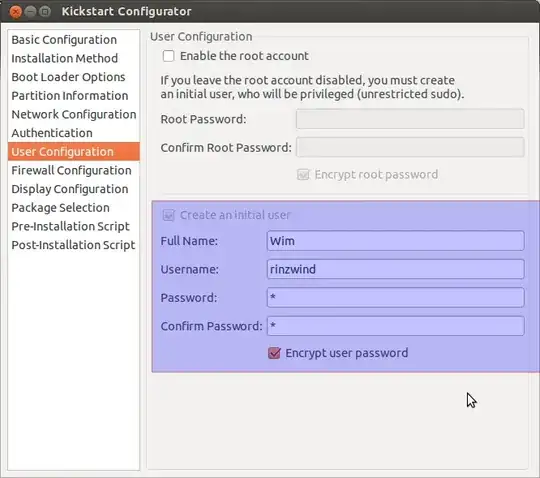Click the Full Name field containing Wim
Screen dimensions: 540x478
click(x=395, y=241)
